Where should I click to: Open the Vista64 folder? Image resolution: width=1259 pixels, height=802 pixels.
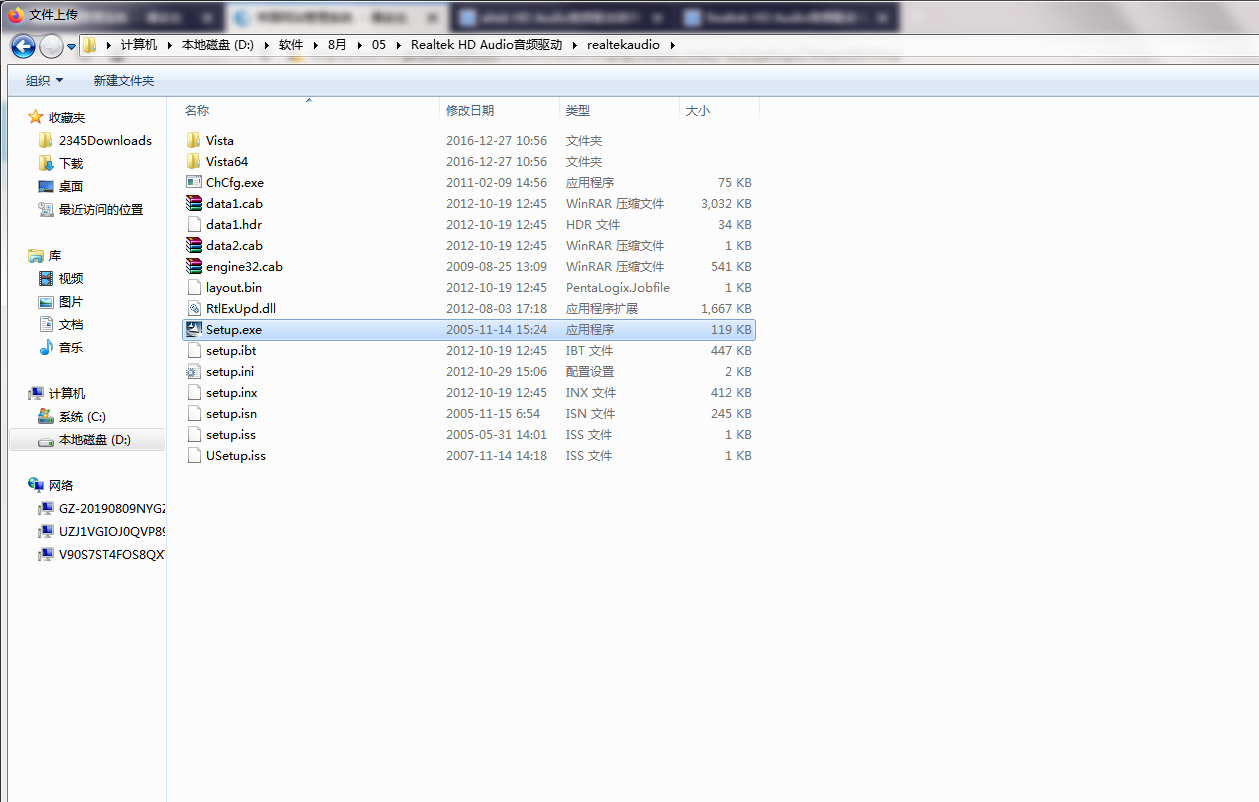coord(222,161)
